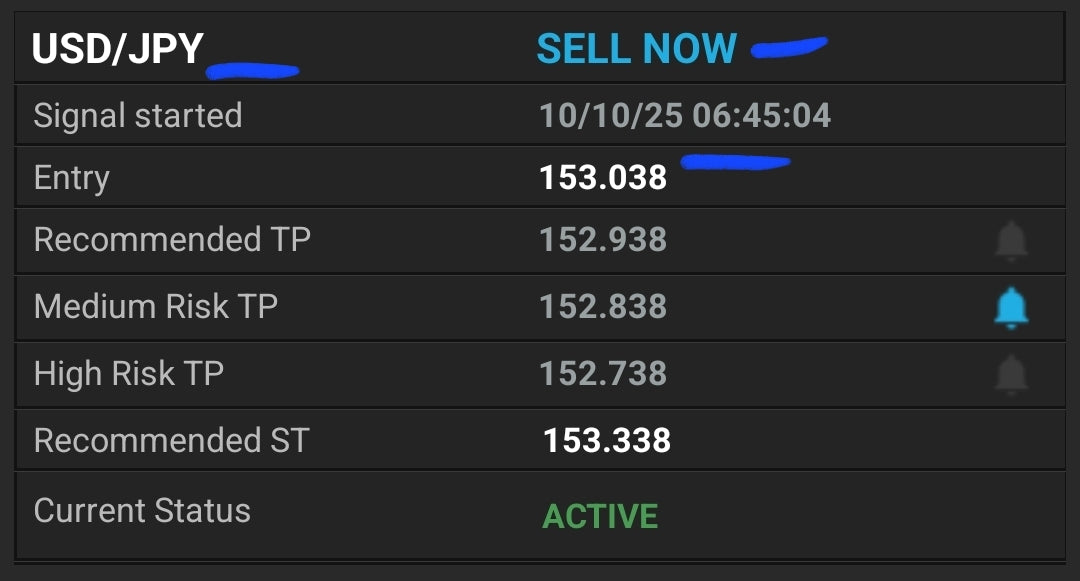Tap the green ACTIVE status
The width and height of the screenshot is (1080, 581).
[600, 517]
